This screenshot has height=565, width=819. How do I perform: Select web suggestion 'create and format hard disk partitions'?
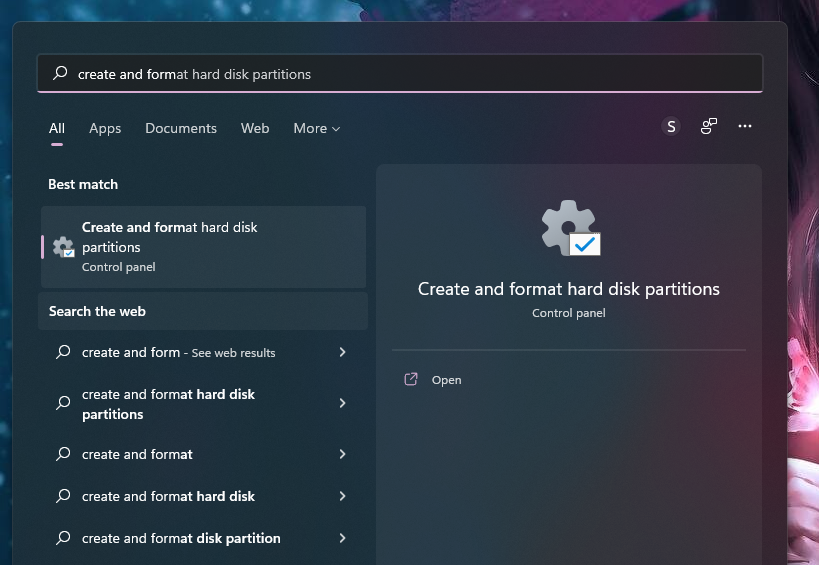[203, 403]
